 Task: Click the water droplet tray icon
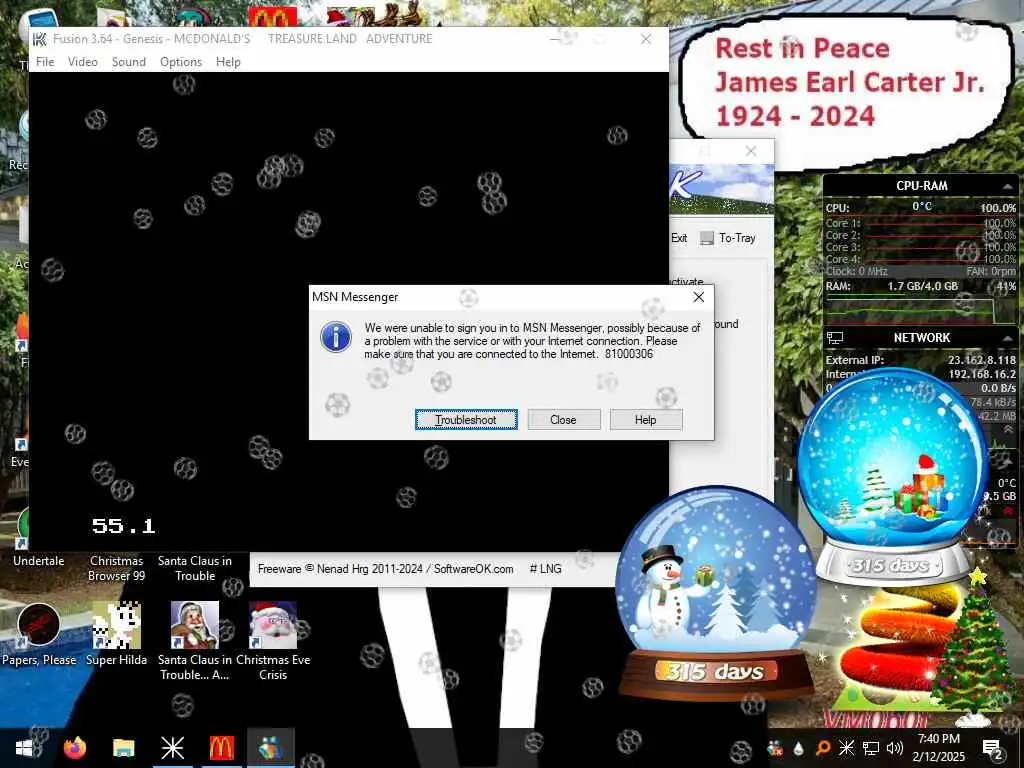click(799, 748)
